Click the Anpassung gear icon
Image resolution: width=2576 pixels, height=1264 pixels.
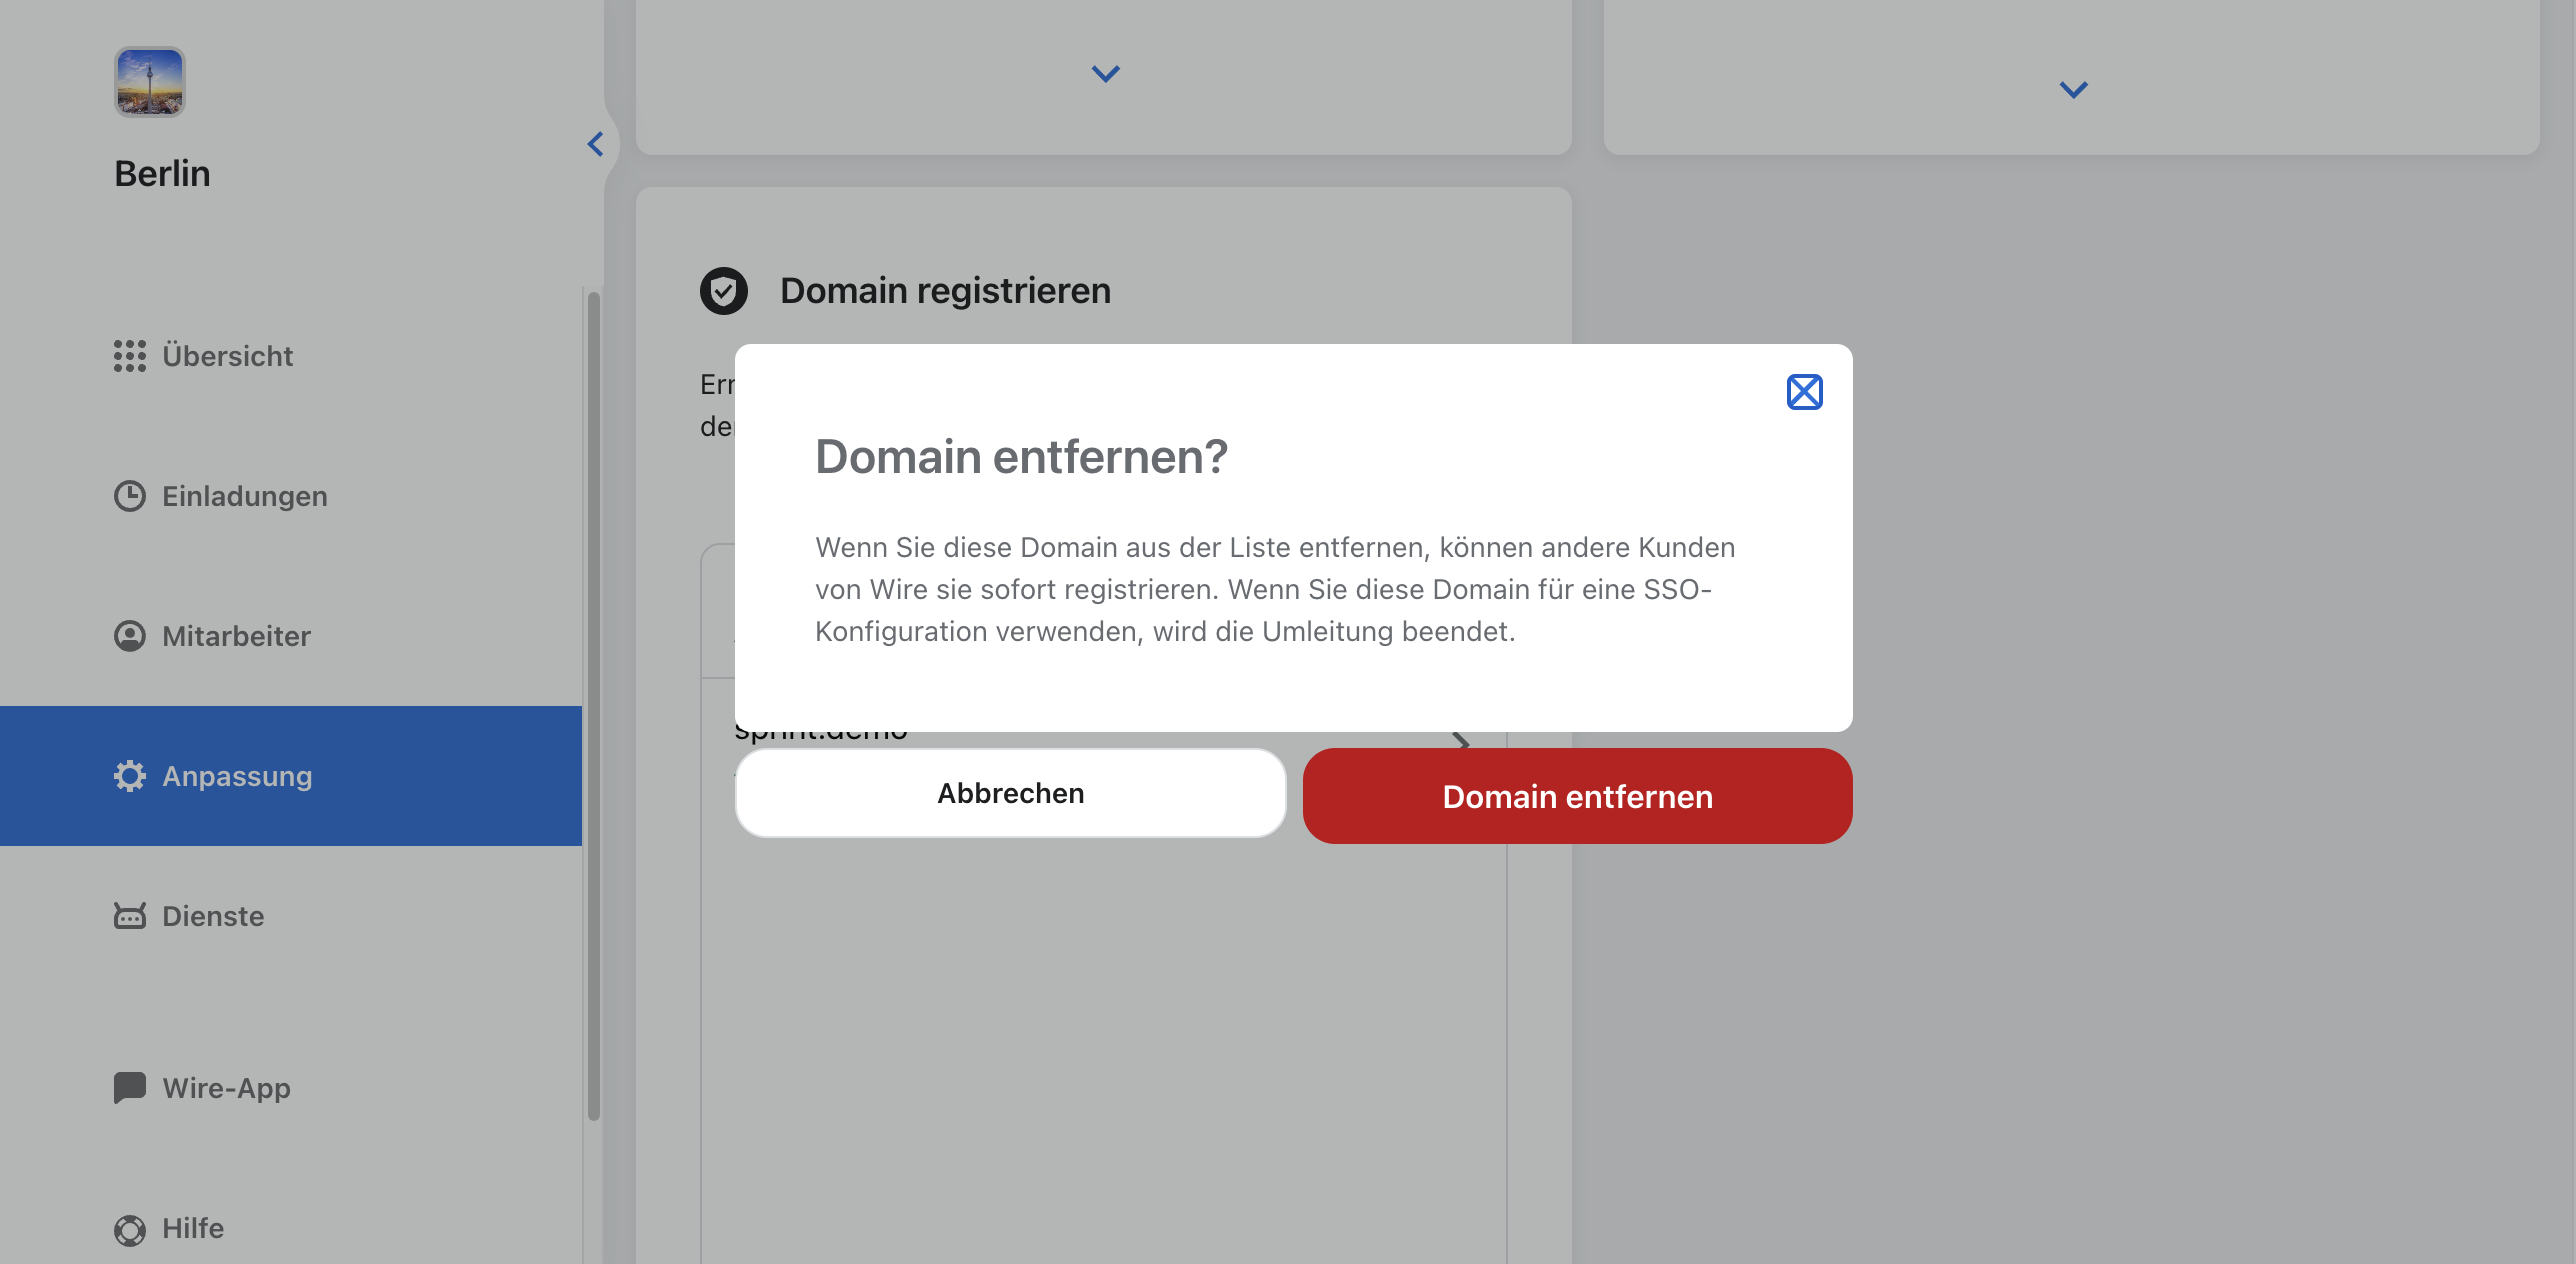pos(129,776)
